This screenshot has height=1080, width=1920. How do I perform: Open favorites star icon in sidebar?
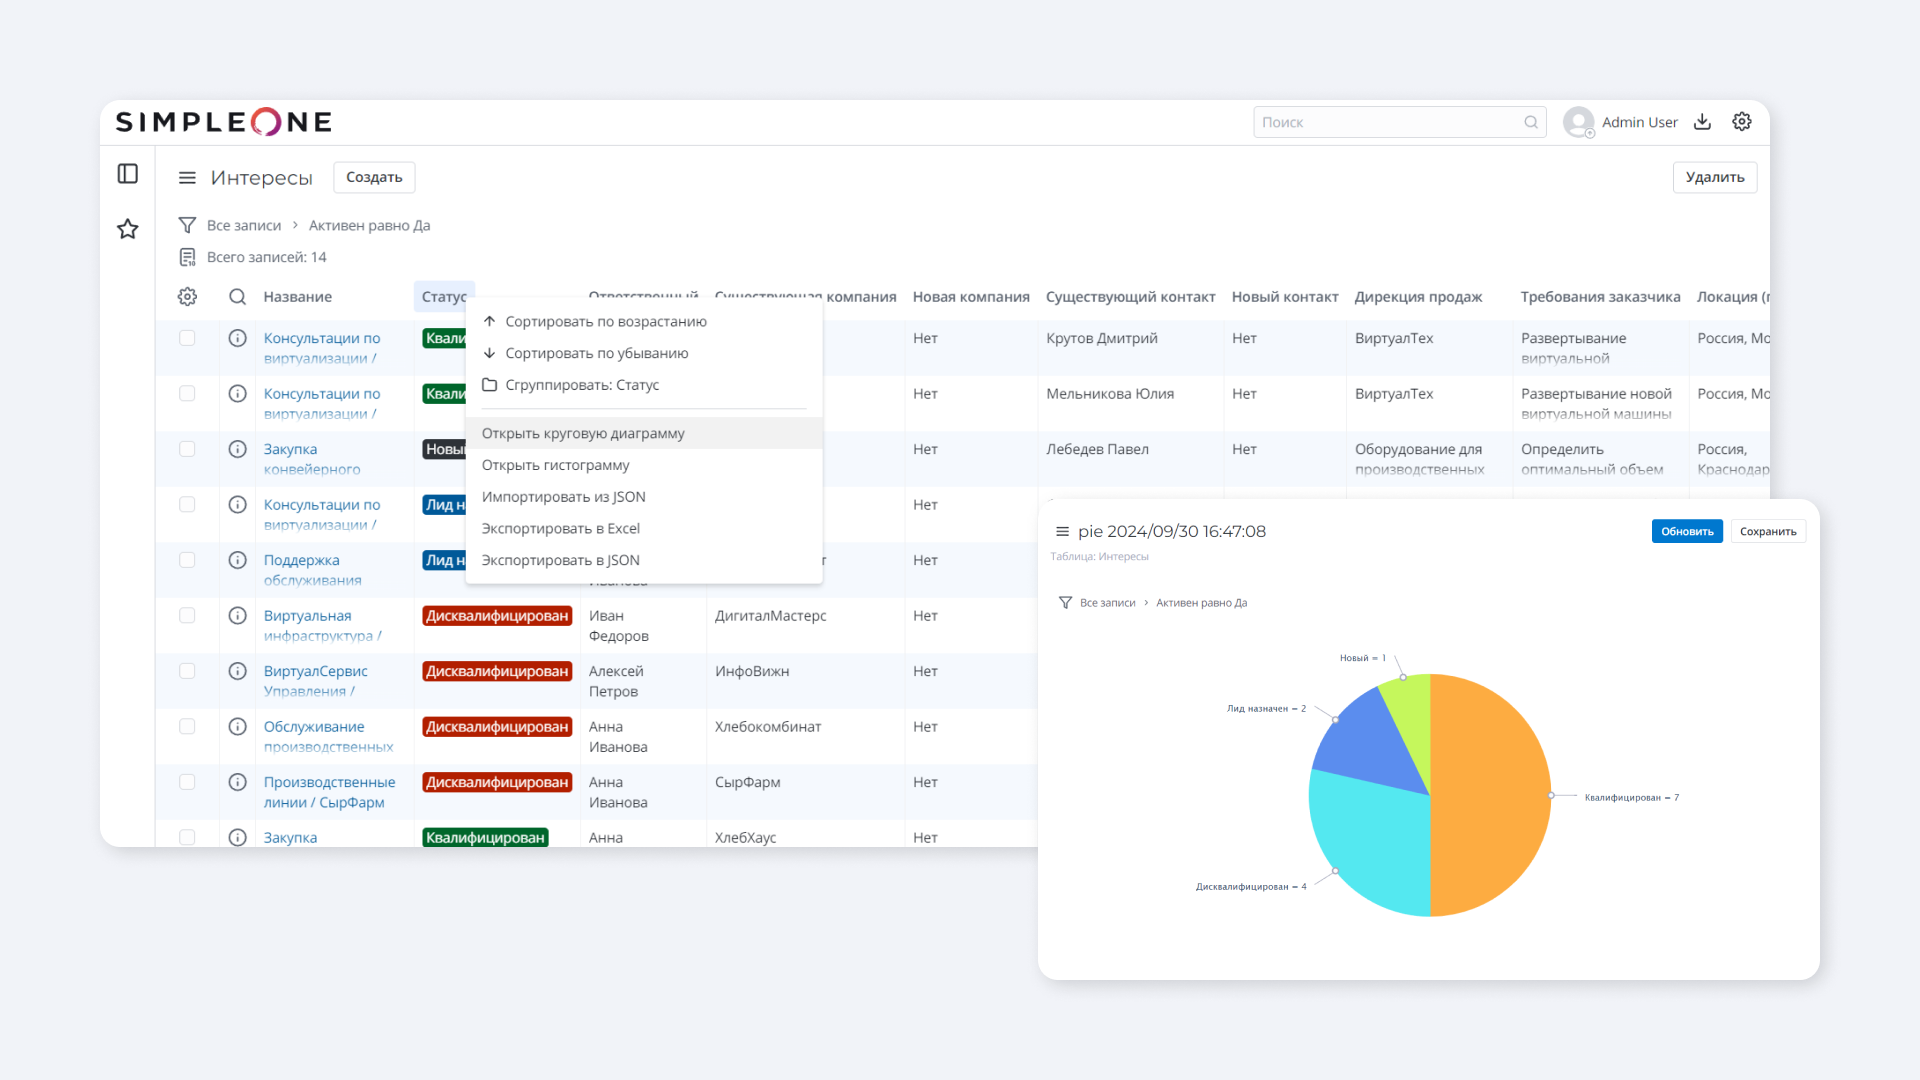[x=128, y=229]
